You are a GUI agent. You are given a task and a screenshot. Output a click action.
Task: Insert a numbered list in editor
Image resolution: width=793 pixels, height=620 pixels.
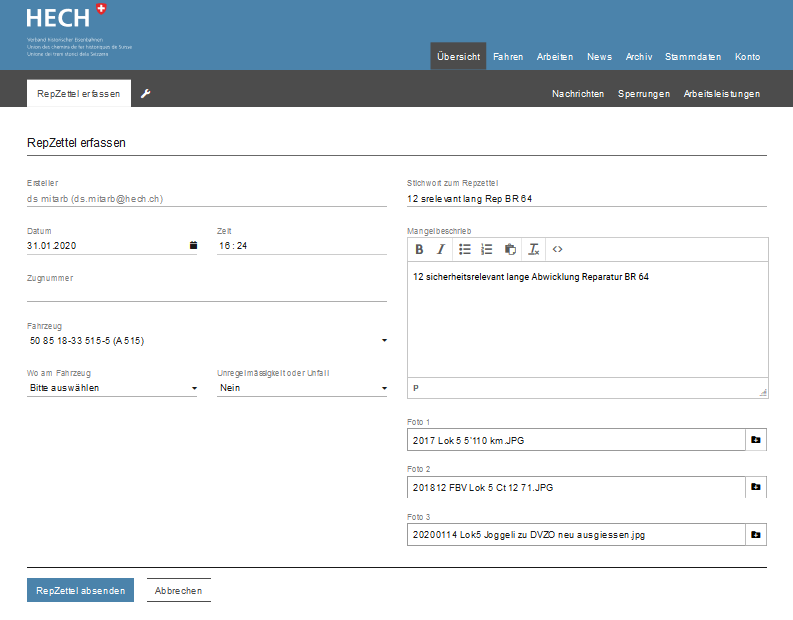click(x=487, y=249)
